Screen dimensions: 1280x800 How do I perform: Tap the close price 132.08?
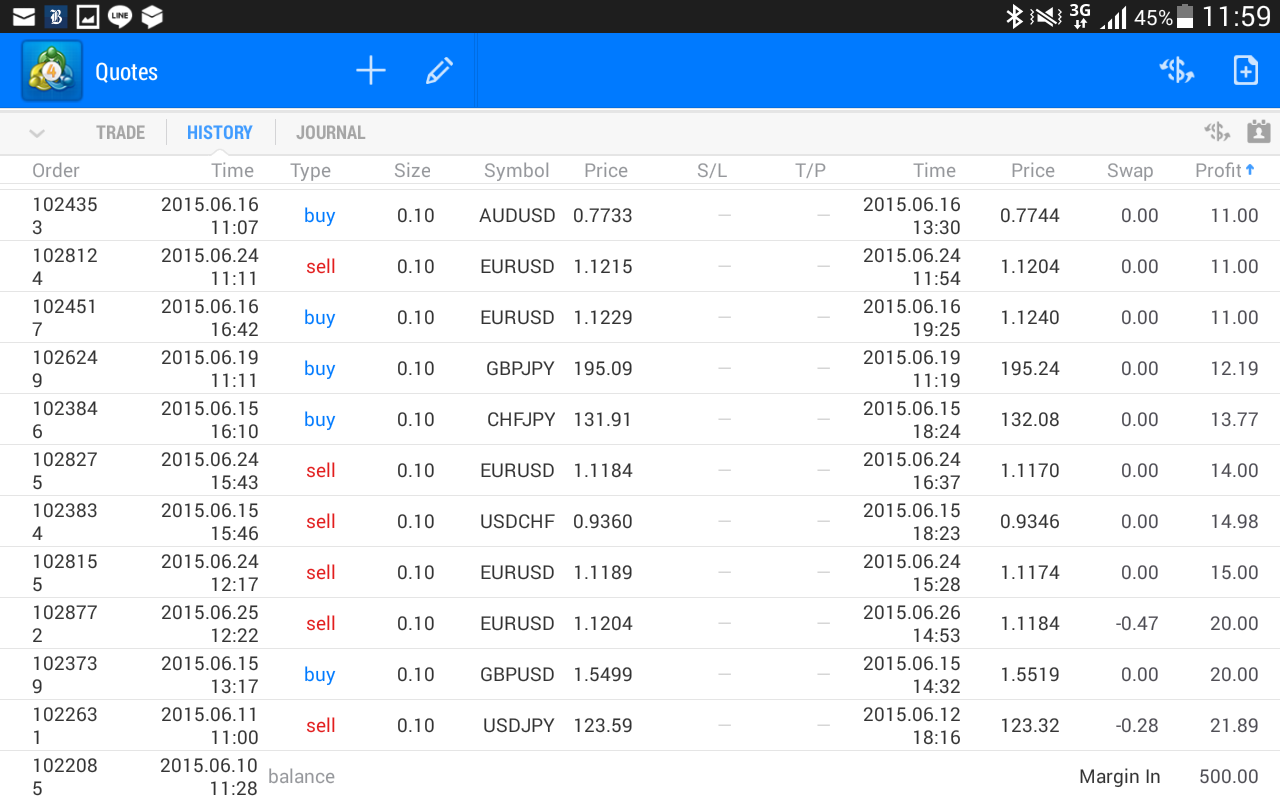coord(1030,419)
